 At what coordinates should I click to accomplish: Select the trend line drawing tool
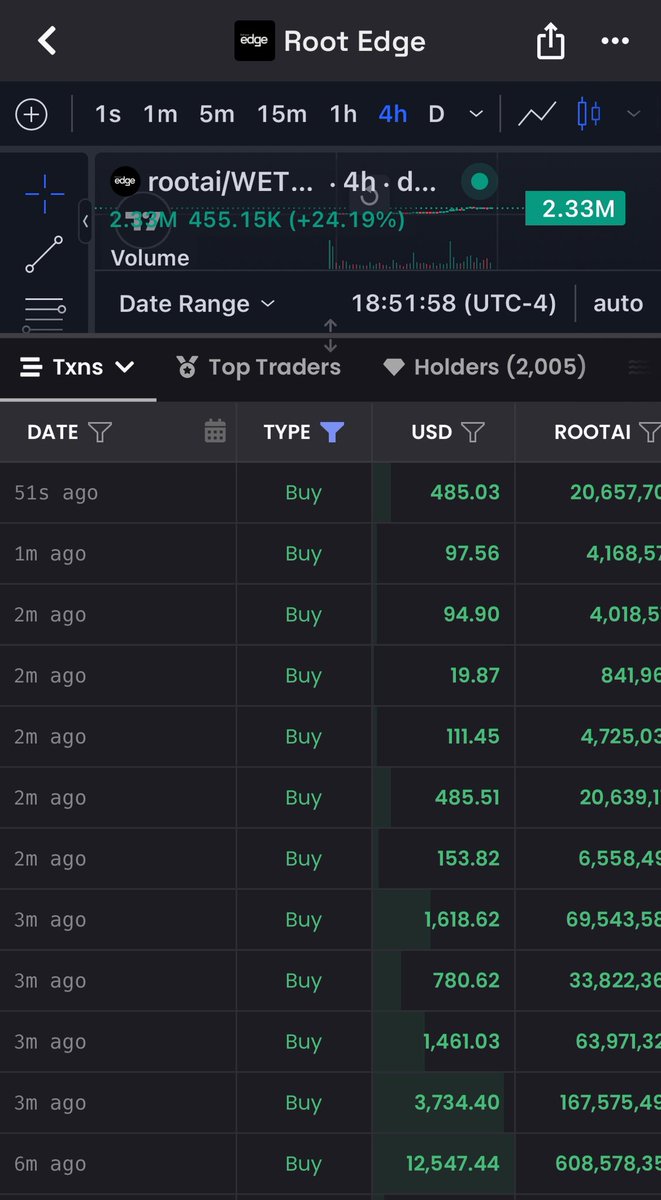pyautogui.click(x=44, y=254)
